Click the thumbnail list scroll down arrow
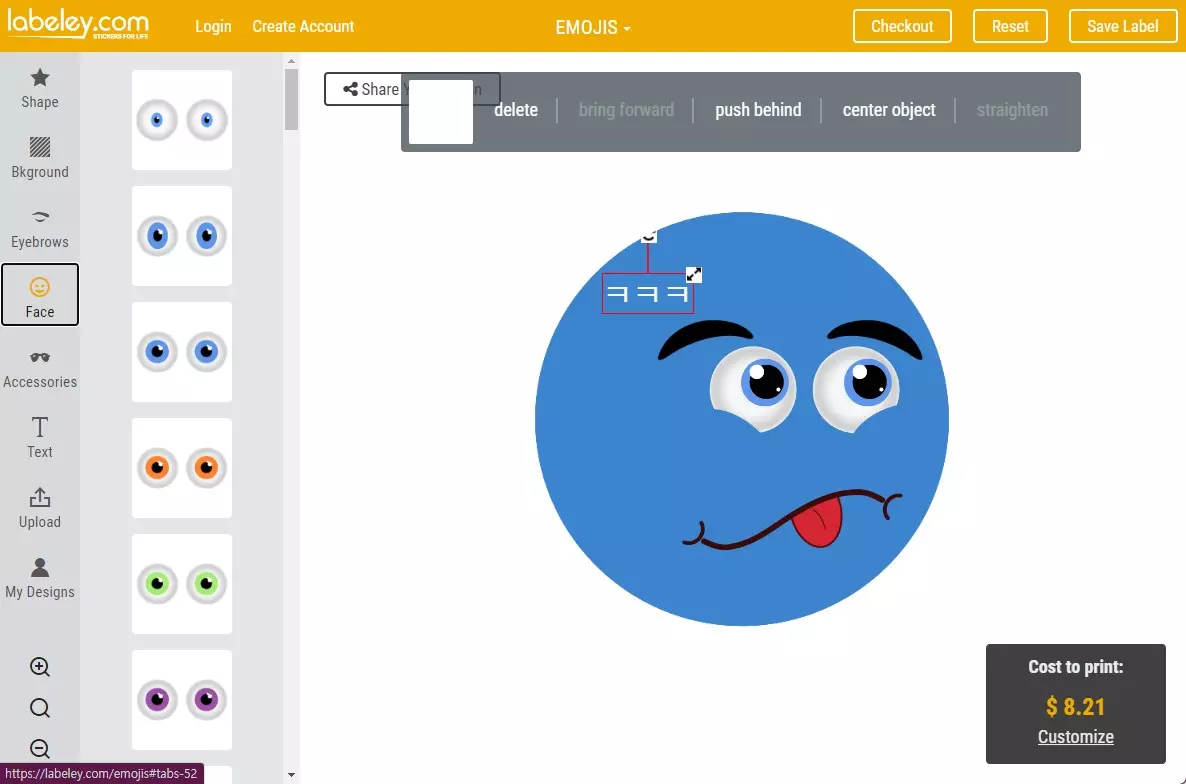The width and height of the screenshot is (1186, 784). (x=291, y=775)
